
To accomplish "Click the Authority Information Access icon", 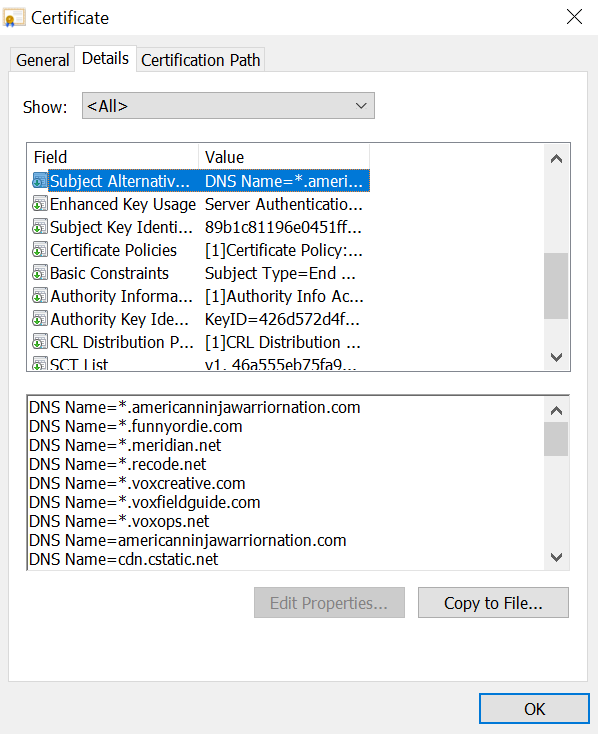I will pyautogui.click(x=40, y=296).
